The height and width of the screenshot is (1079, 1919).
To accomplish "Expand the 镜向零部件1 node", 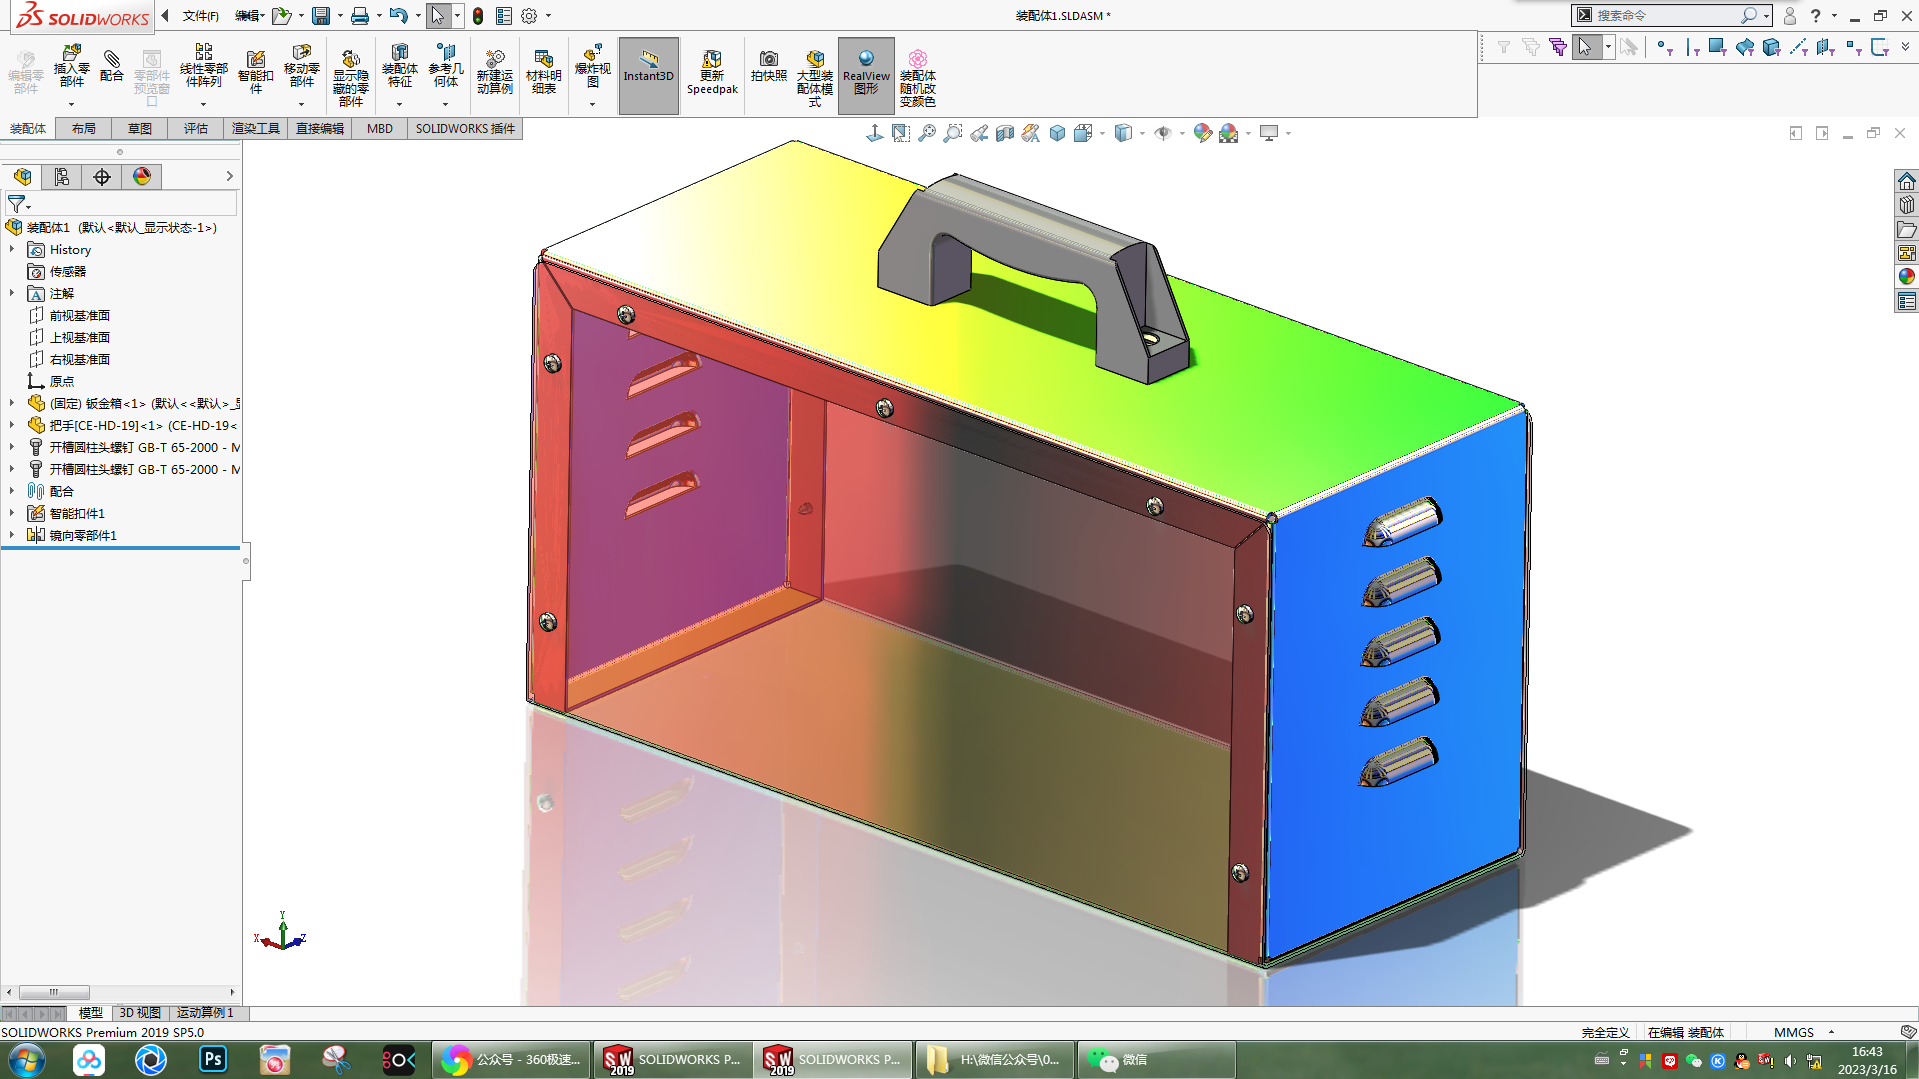I will tap(12, 535).
